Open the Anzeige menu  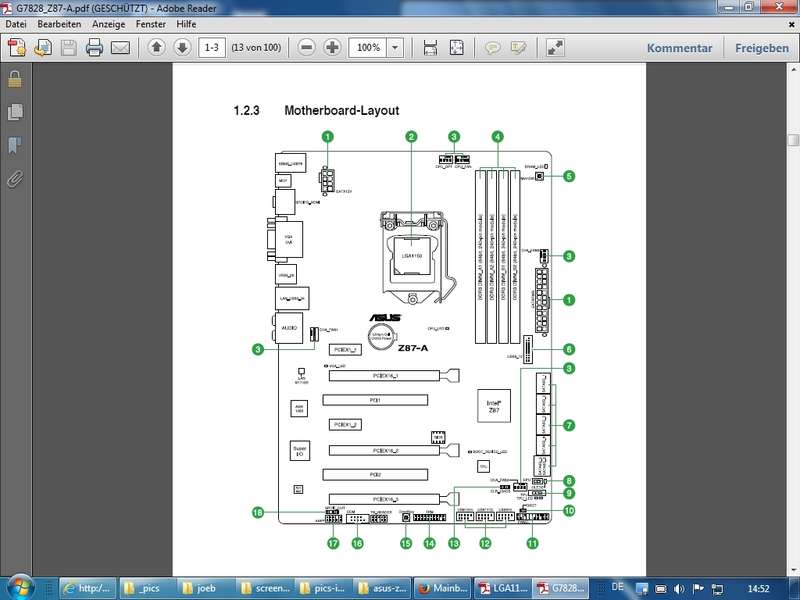(x=109, y=23)
